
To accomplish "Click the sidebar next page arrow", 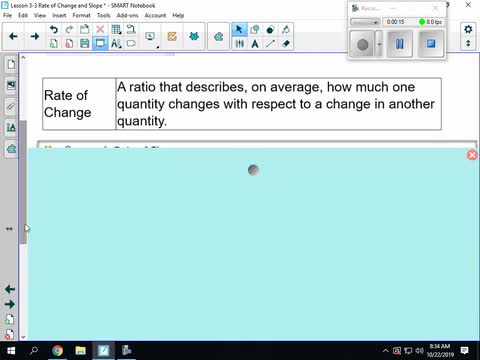I will coord(10,304).
